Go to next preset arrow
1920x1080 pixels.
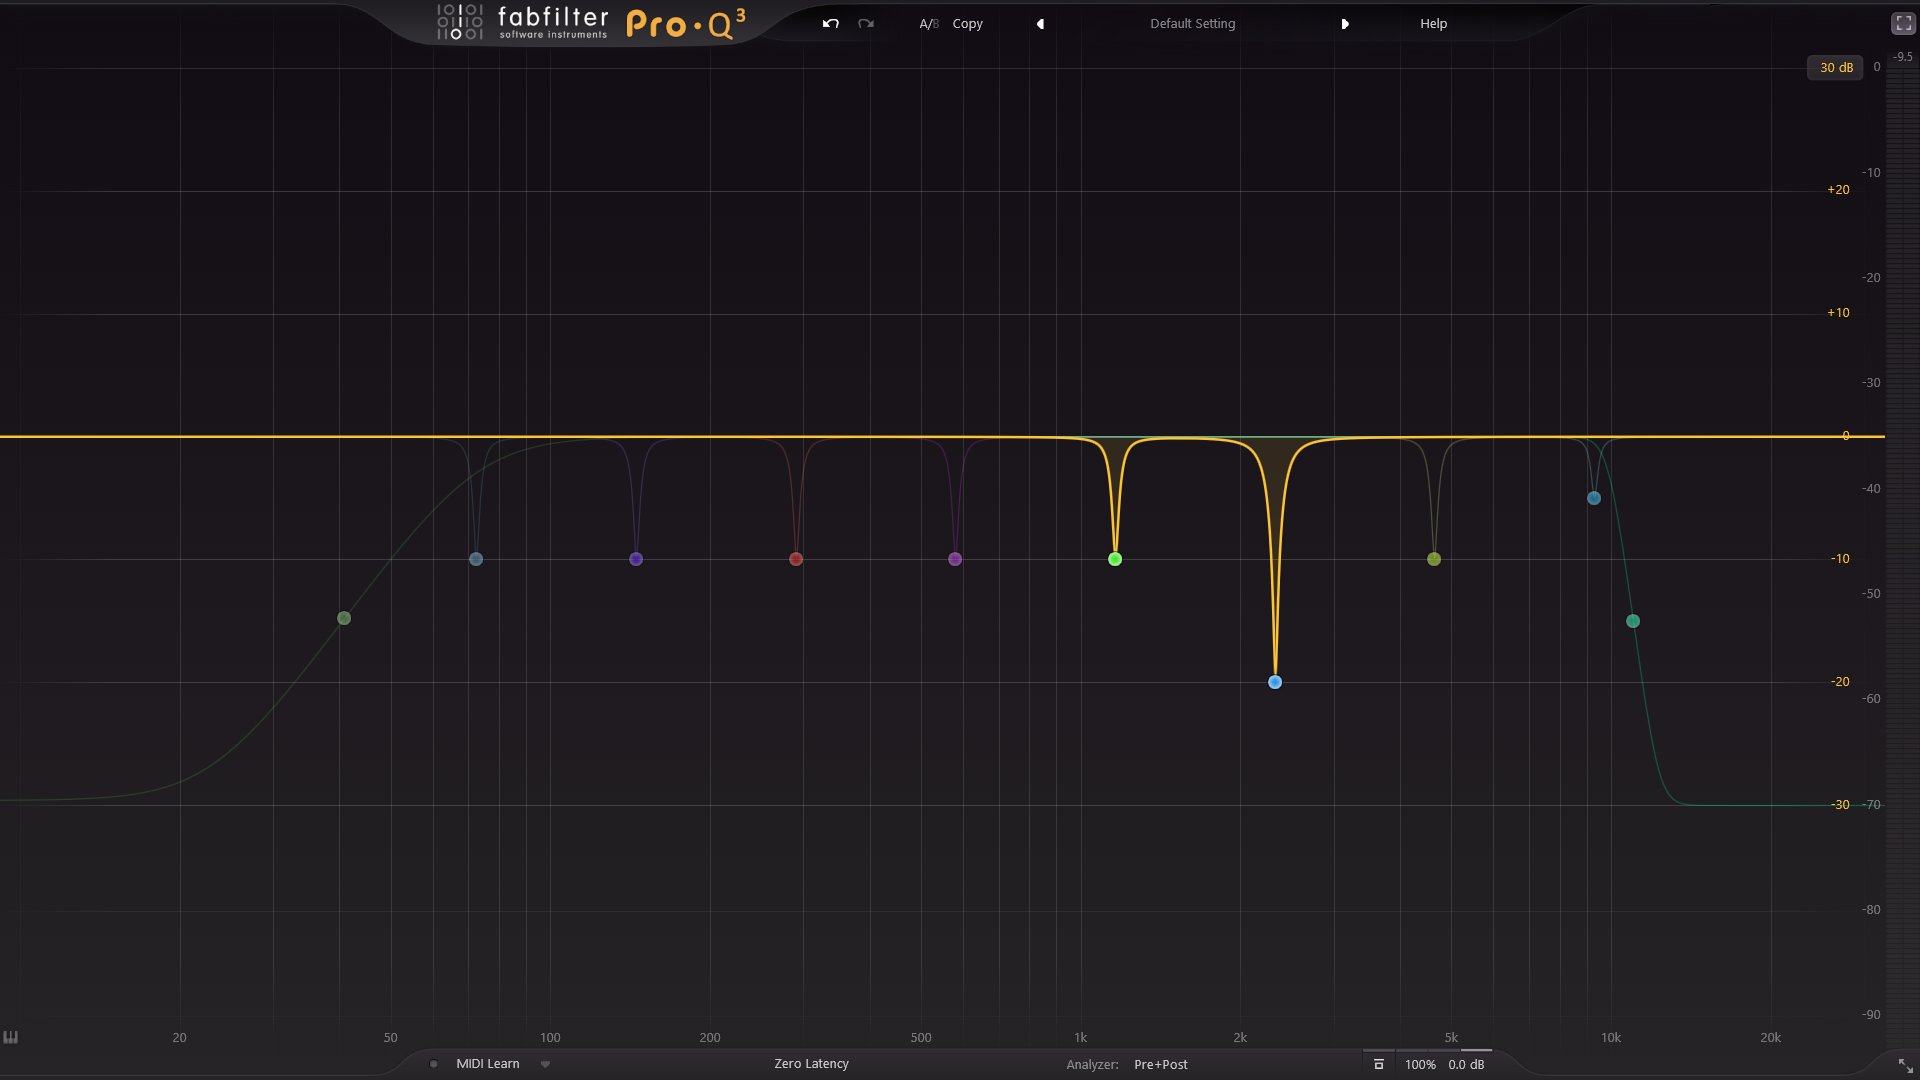(x=1345, y=24)
